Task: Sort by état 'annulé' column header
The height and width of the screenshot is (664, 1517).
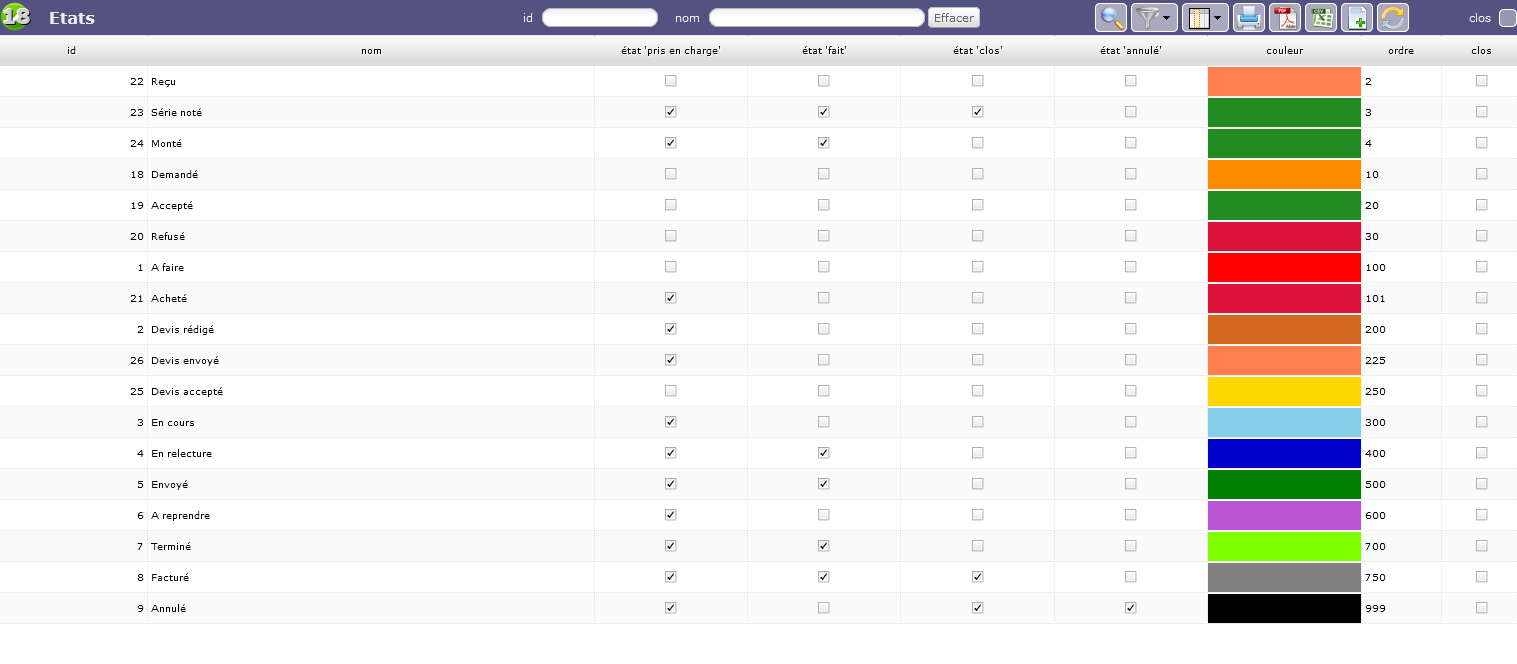Action: (1130, 50)
